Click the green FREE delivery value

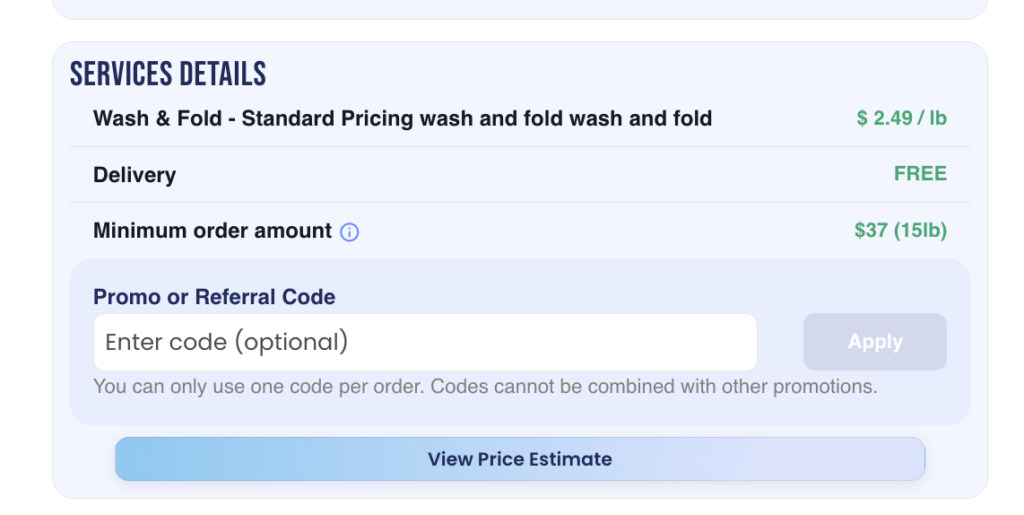coord(920,174)
